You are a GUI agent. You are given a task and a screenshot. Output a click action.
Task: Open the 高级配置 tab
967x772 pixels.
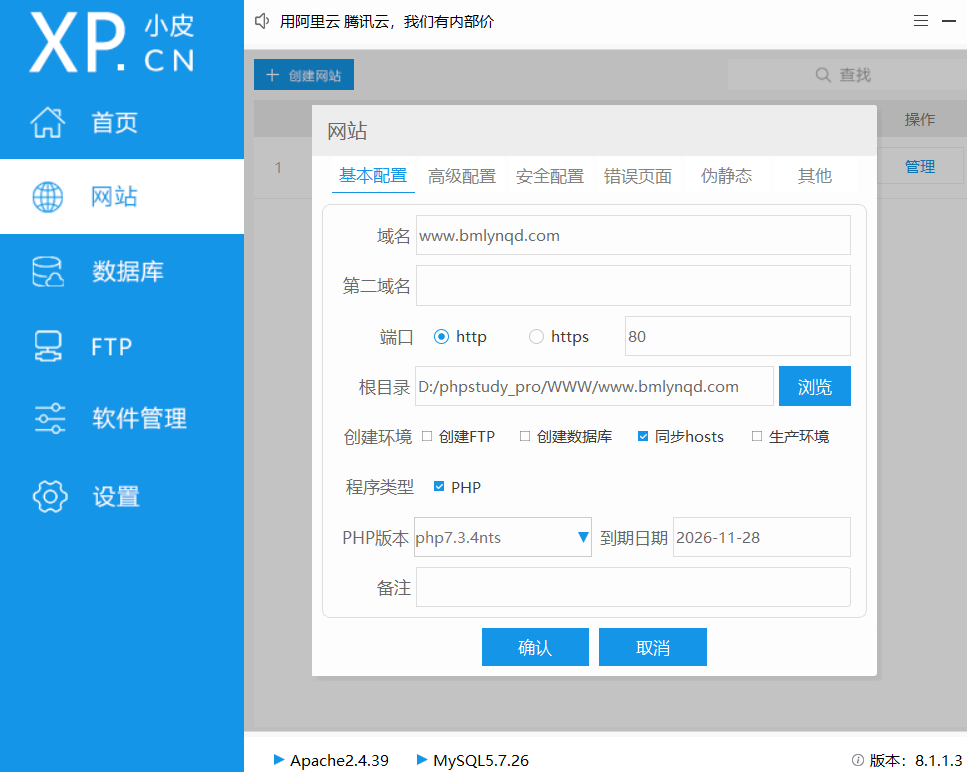click(x=460, y=175)
